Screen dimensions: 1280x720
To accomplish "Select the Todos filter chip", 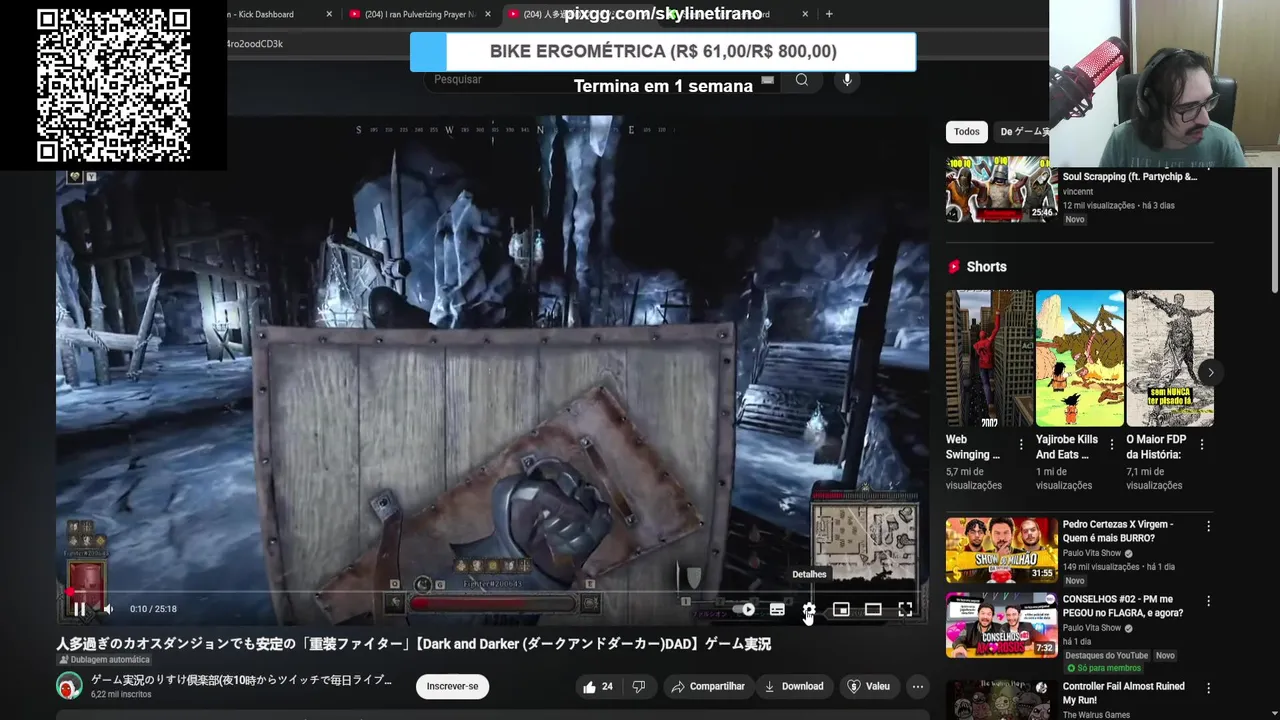I will pyautogui.click(x=967, y=132).
